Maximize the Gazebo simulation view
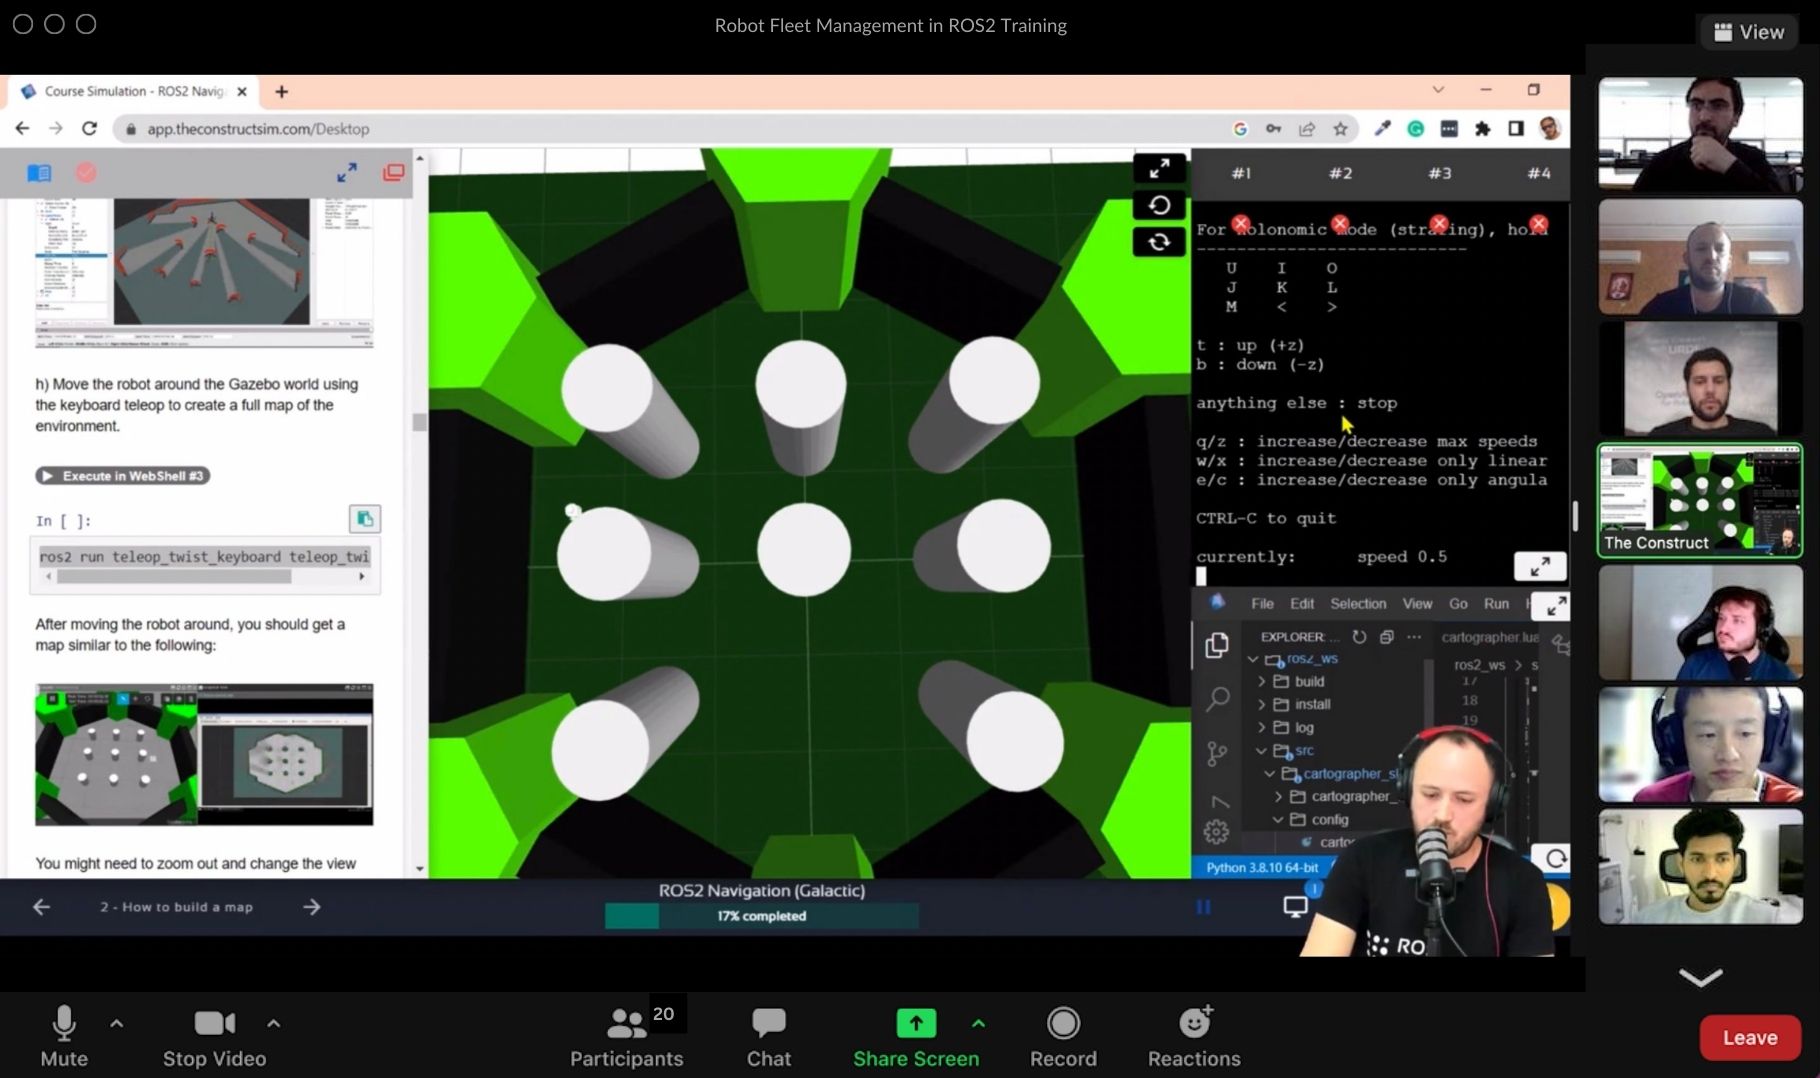Image resolution: width=1820 pixels, height=1078 pixels. (x=1159, y=168)
